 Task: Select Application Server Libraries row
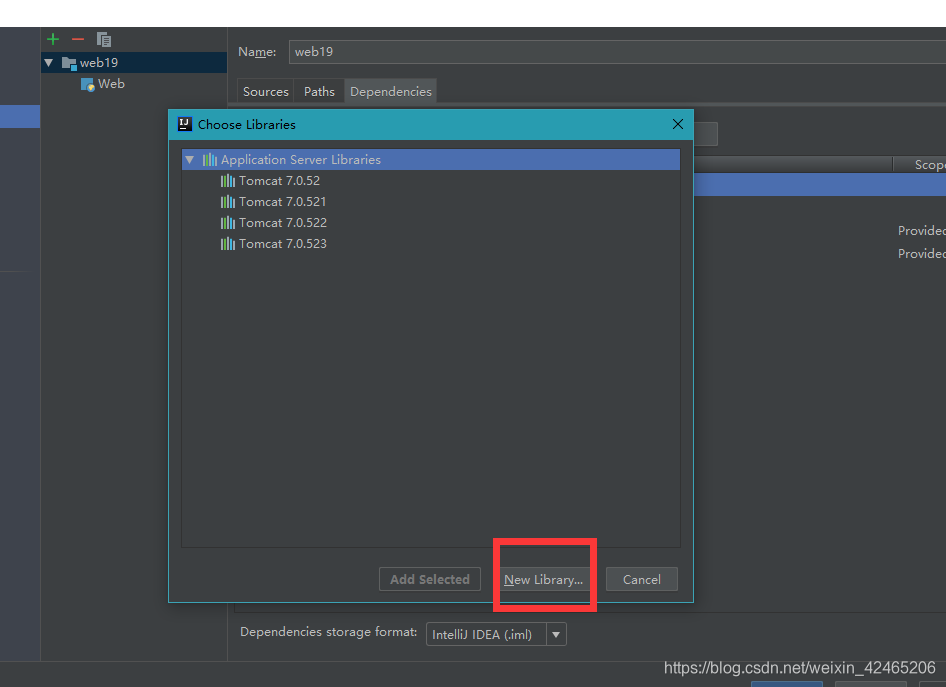pos(431,160)
